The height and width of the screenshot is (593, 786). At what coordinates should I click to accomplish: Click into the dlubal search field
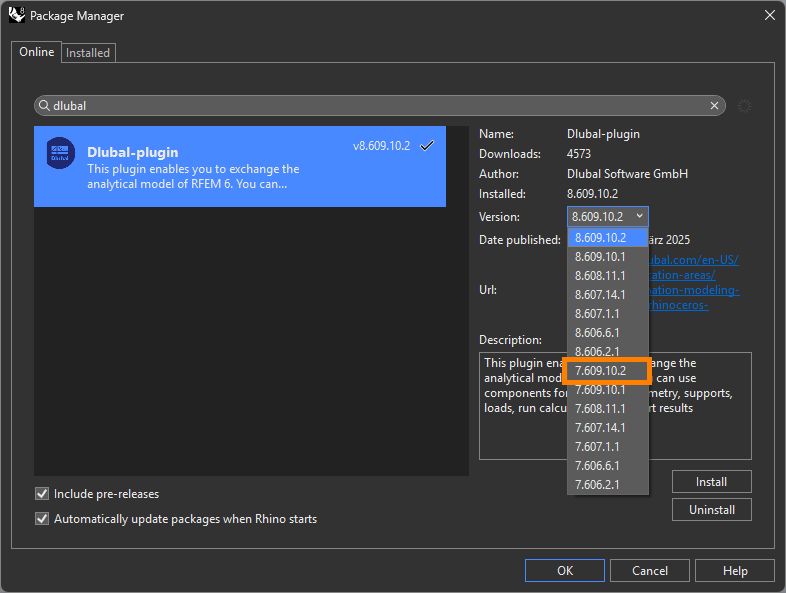[380, 106]
